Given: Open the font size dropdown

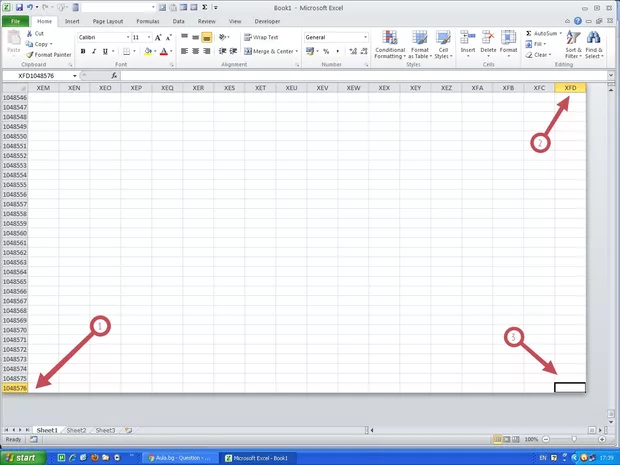Looking at the screenshot, I should (x=149, y=37).
